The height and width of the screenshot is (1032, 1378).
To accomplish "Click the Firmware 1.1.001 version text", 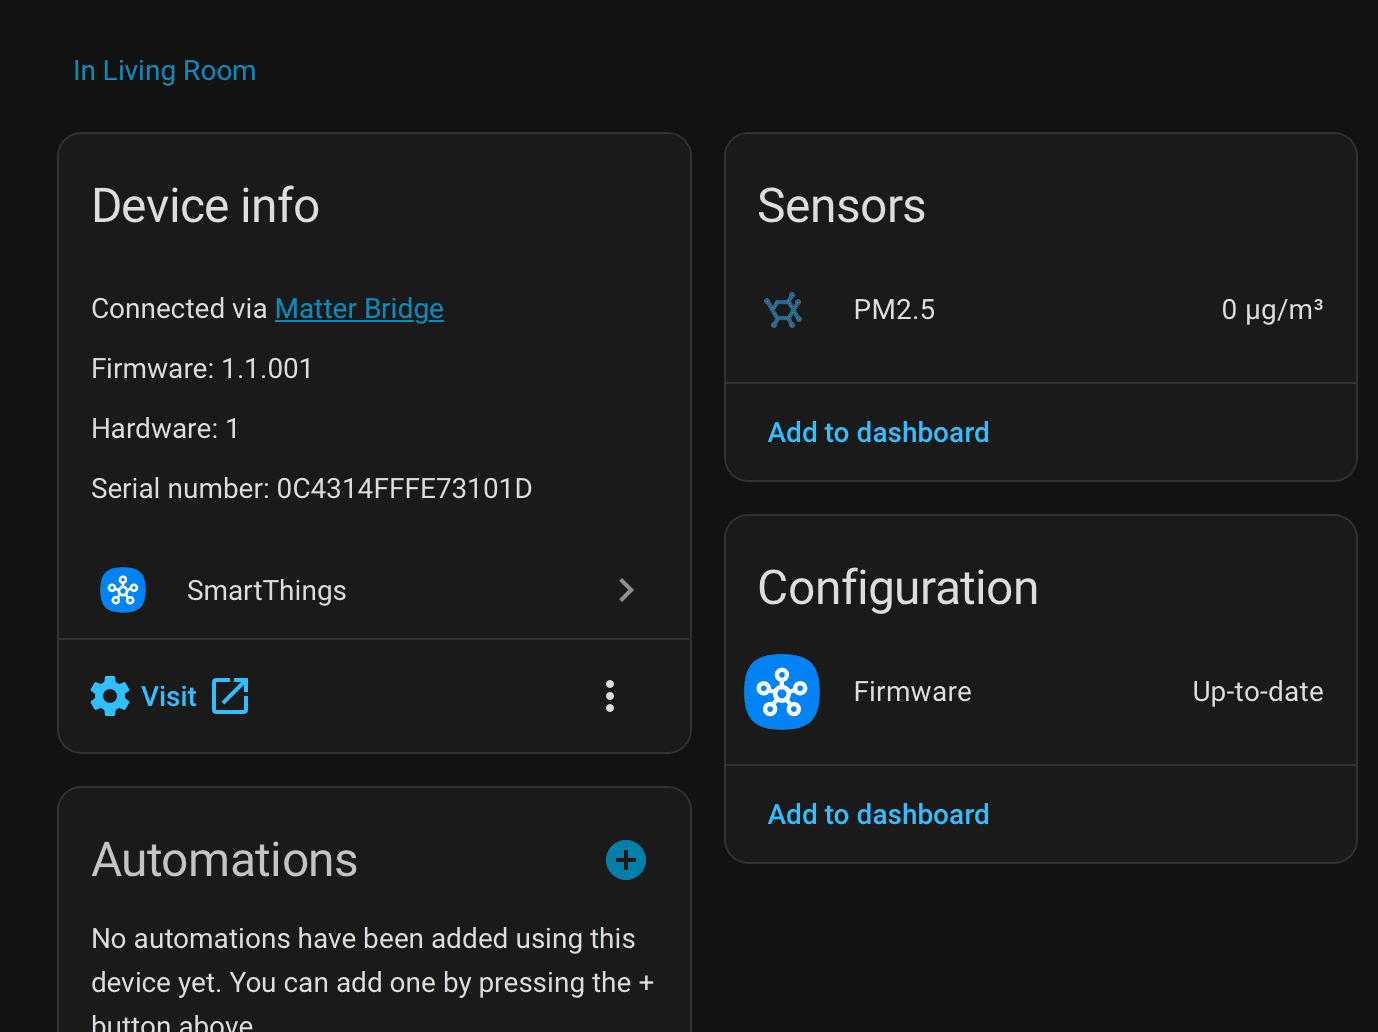I will (x=202, y=369).
